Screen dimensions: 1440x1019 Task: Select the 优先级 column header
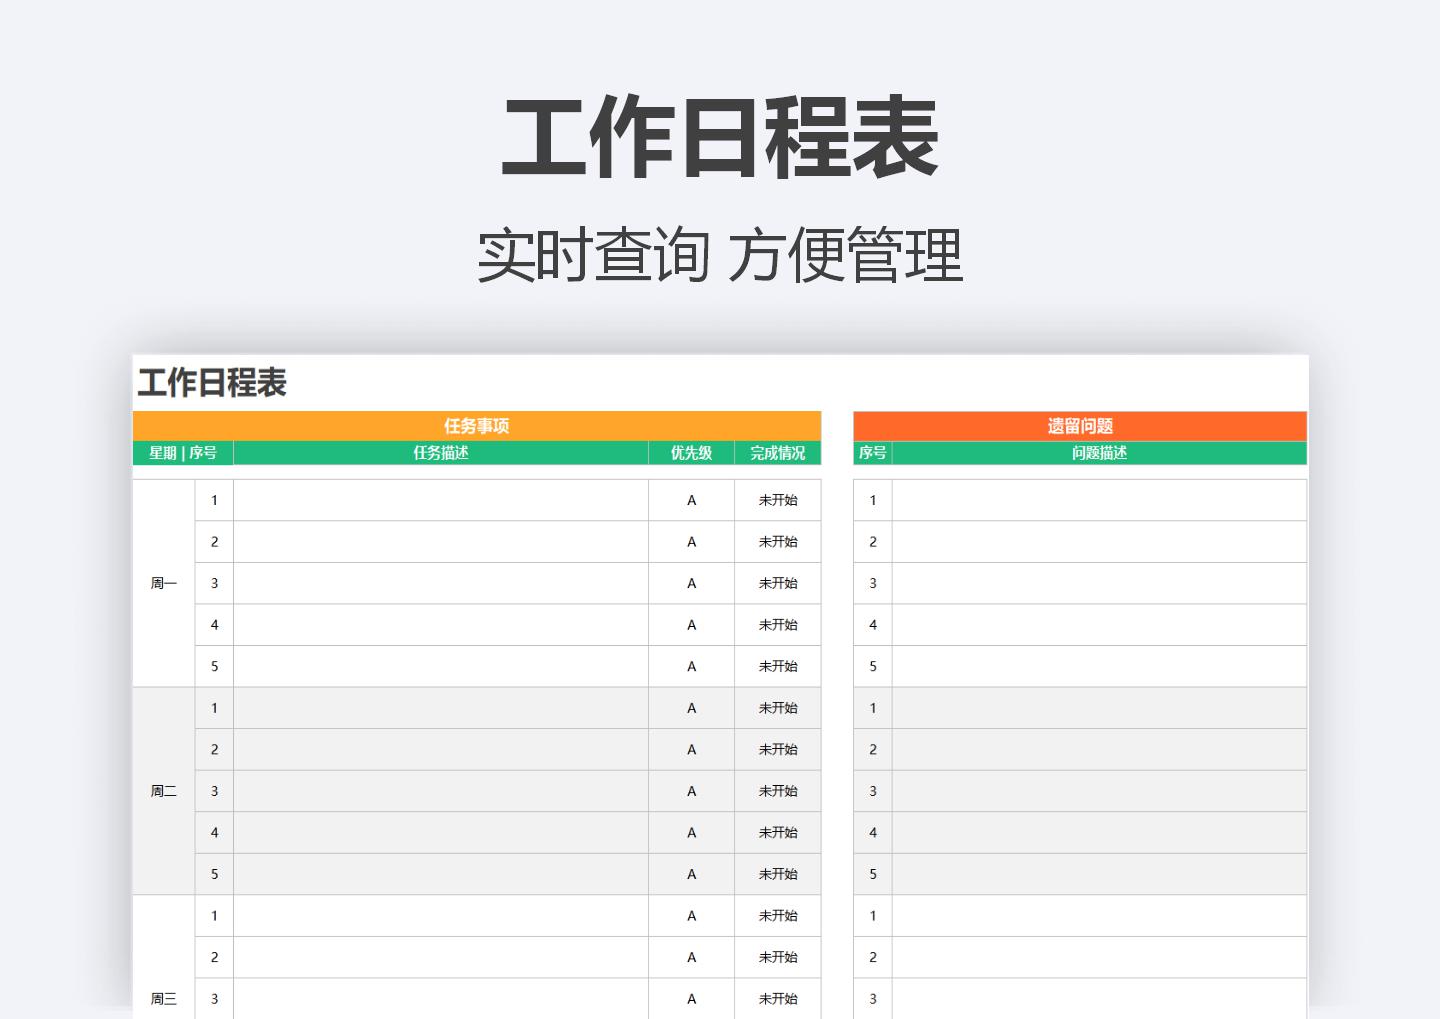(691, 453)
